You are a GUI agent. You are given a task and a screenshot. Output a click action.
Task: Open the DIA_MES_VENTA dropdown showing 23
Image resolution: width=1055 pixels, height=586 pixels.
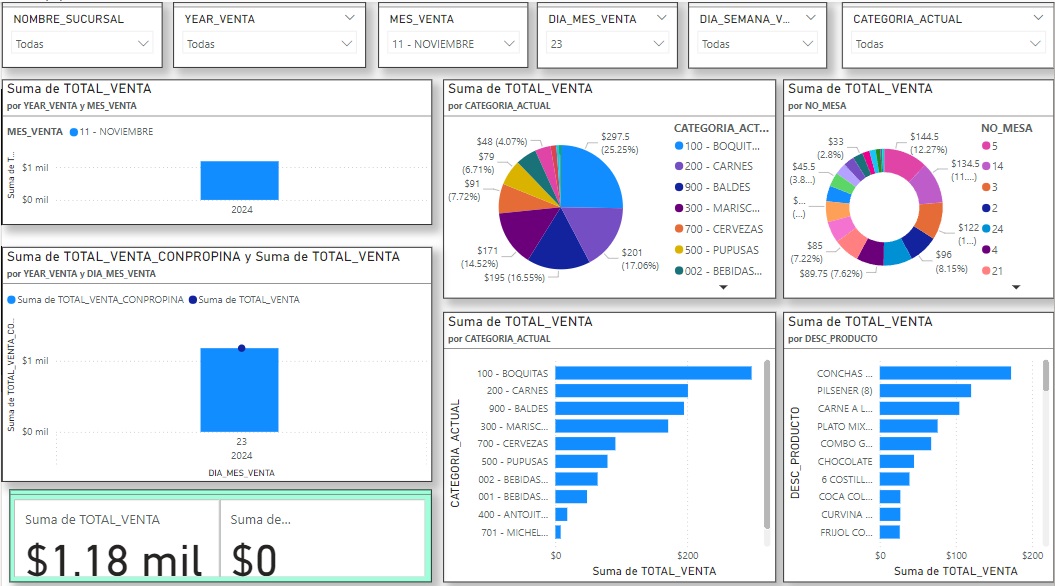(x=658, y=44)
